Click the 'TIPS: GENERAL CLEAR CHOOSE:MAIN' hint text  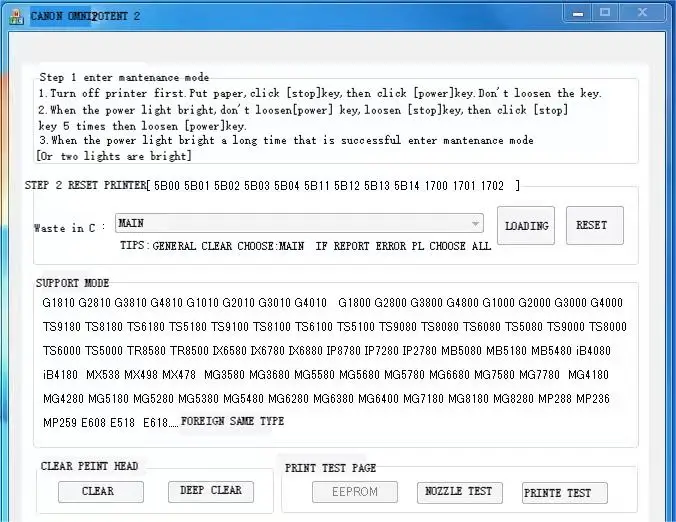(212, 246)
